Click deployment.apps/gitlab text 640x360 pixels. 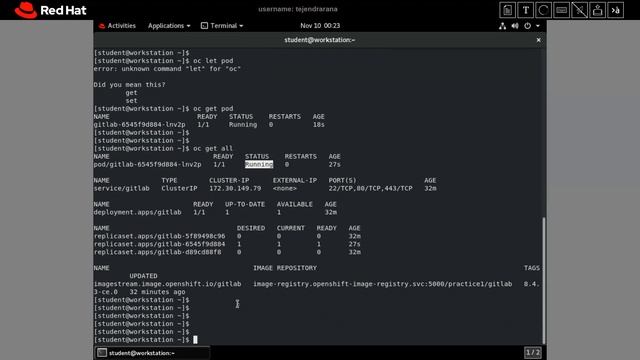(x=138, y=212)
